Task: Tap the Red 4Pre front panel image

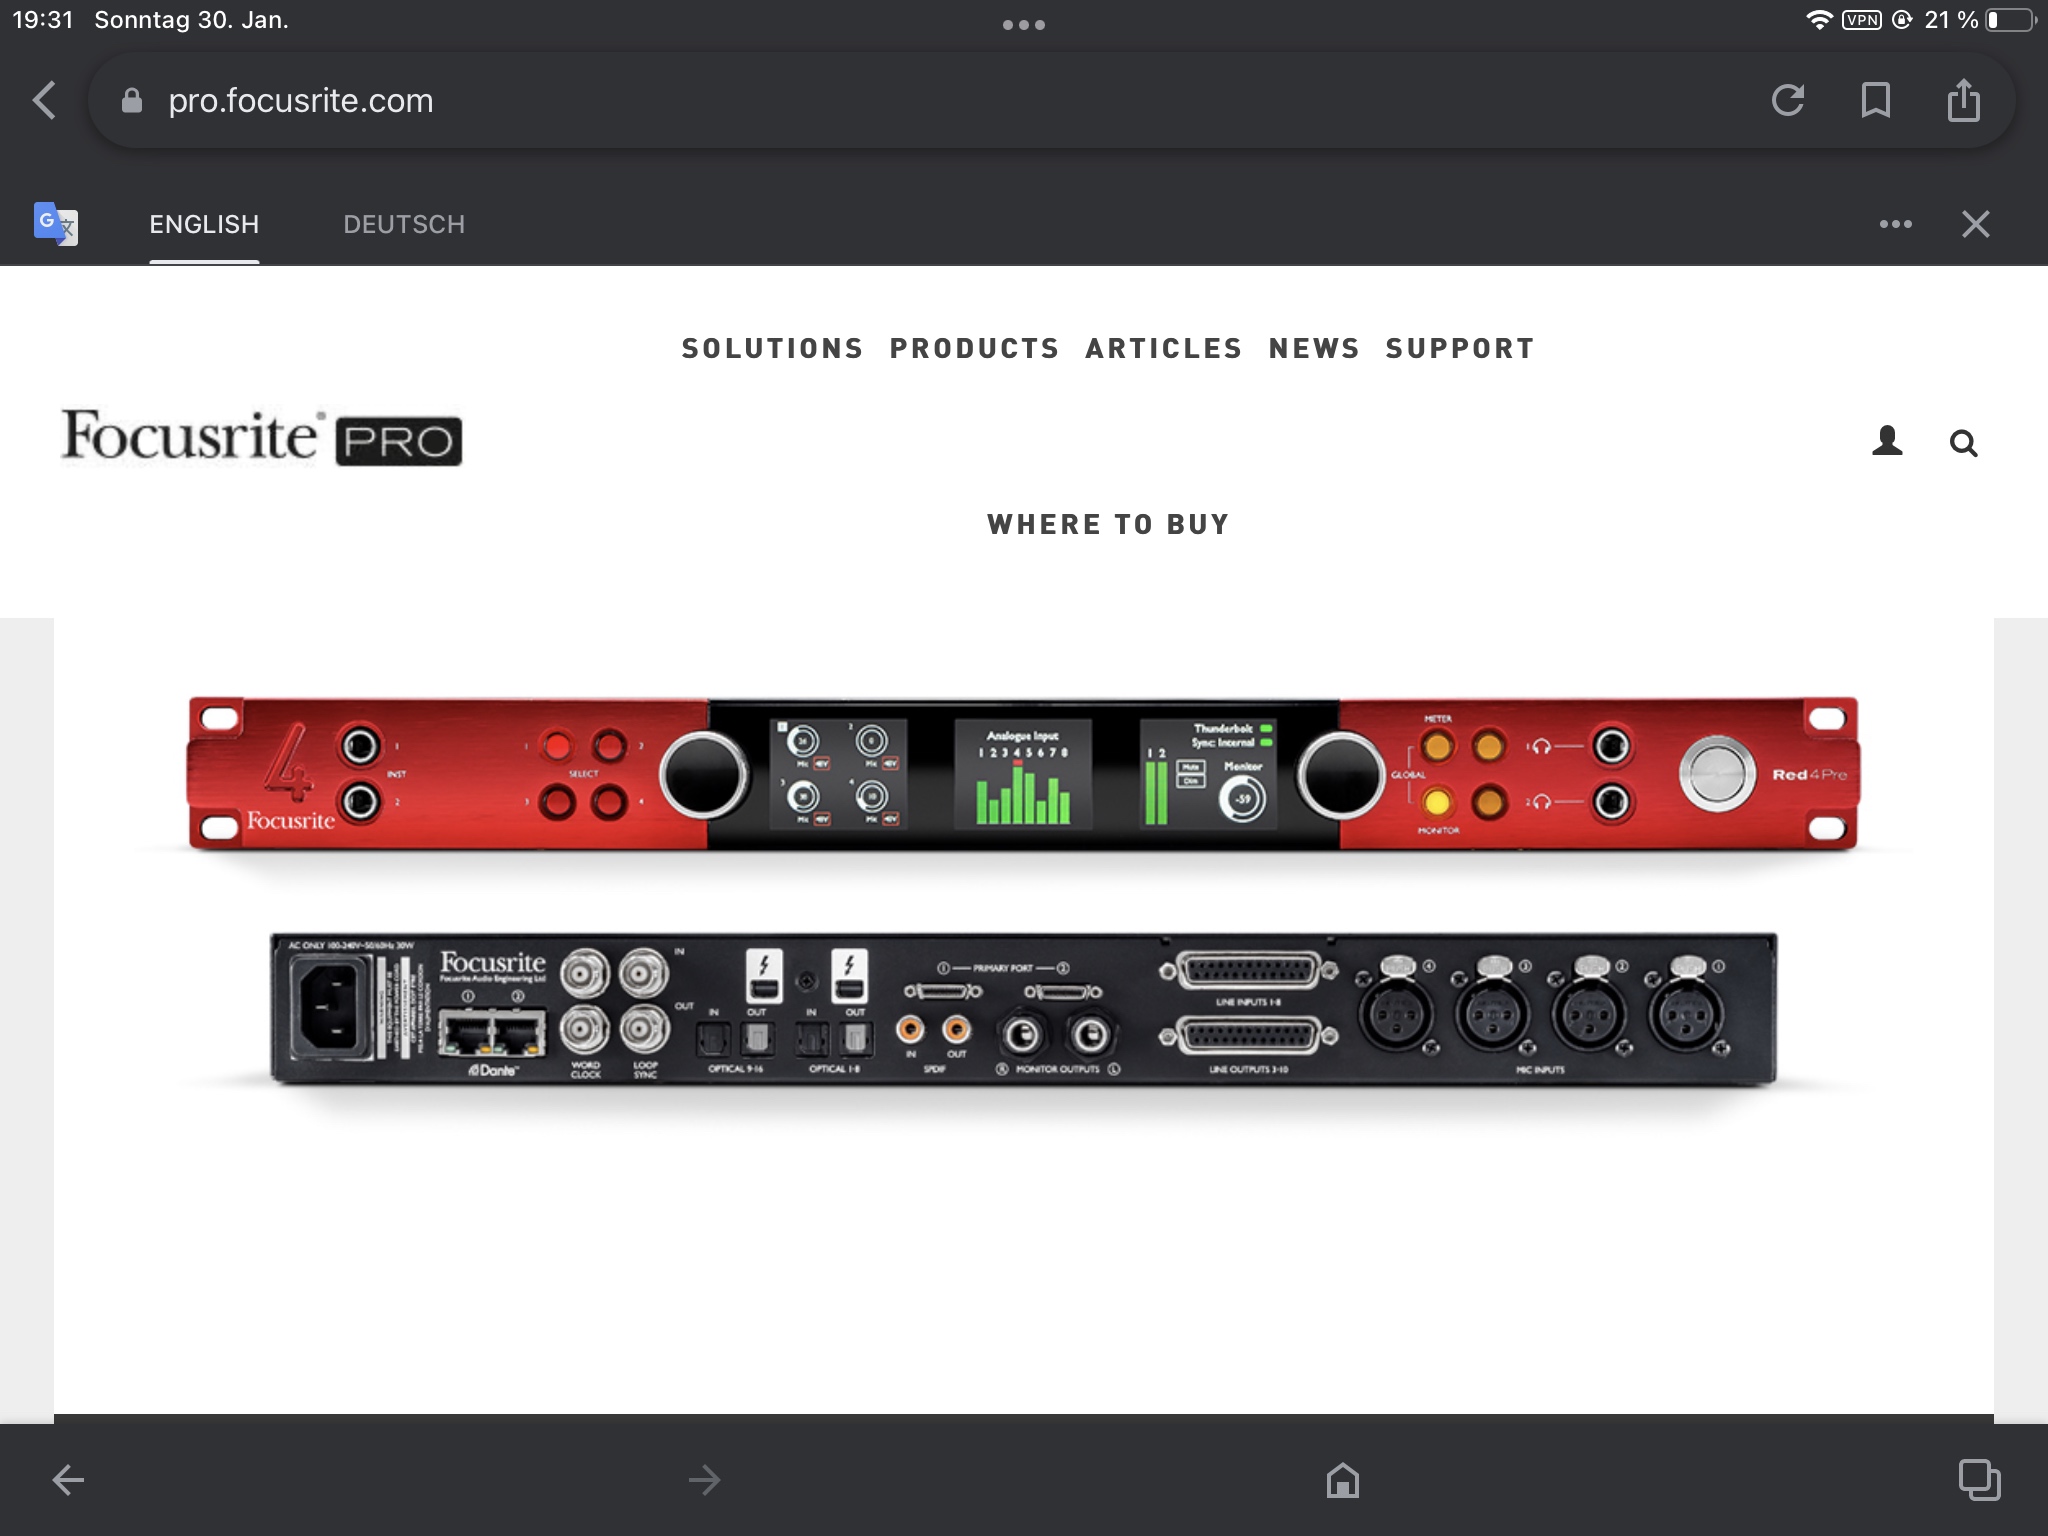Action: coord(1023,774)
